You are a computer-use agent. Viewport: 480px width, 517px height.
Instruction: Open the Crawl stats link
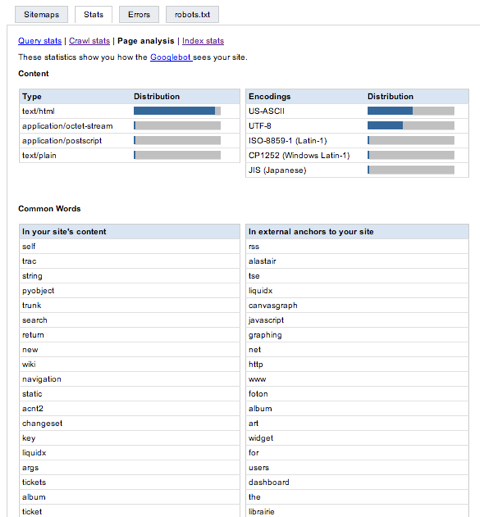[89, 41]
